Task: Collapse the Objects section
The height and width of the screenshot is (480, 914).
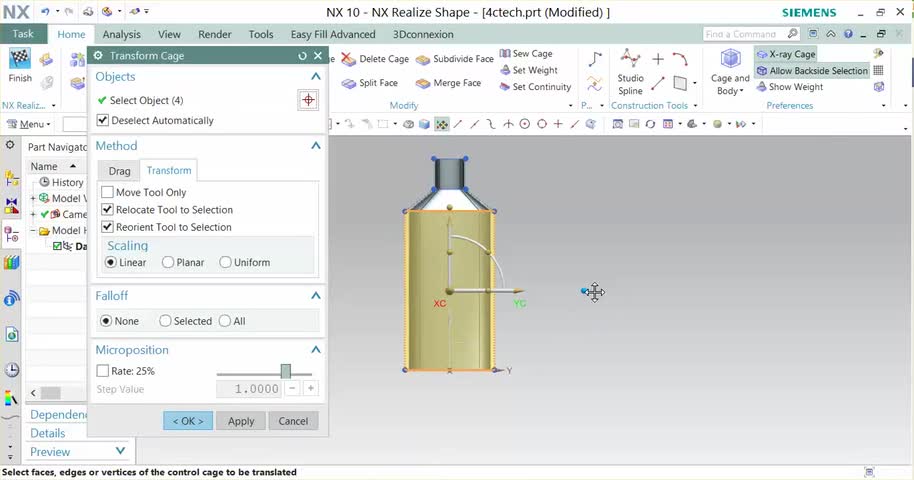Action: [x=315, y=76]
